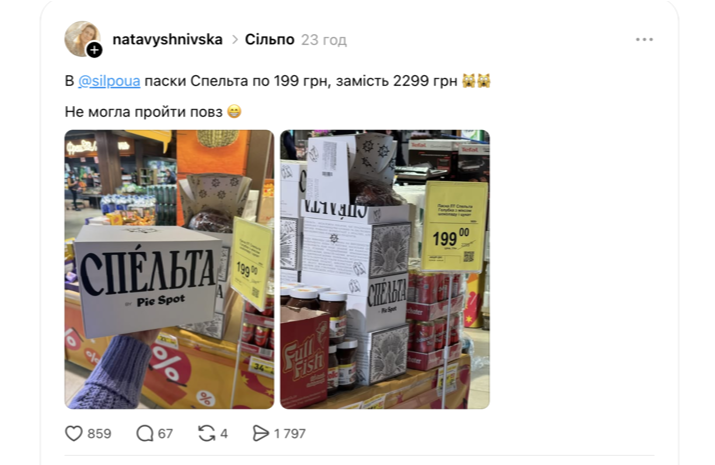715x465 pixels.
Task: Share the post via paper plane icon
Action: click(x=260, y=433)
